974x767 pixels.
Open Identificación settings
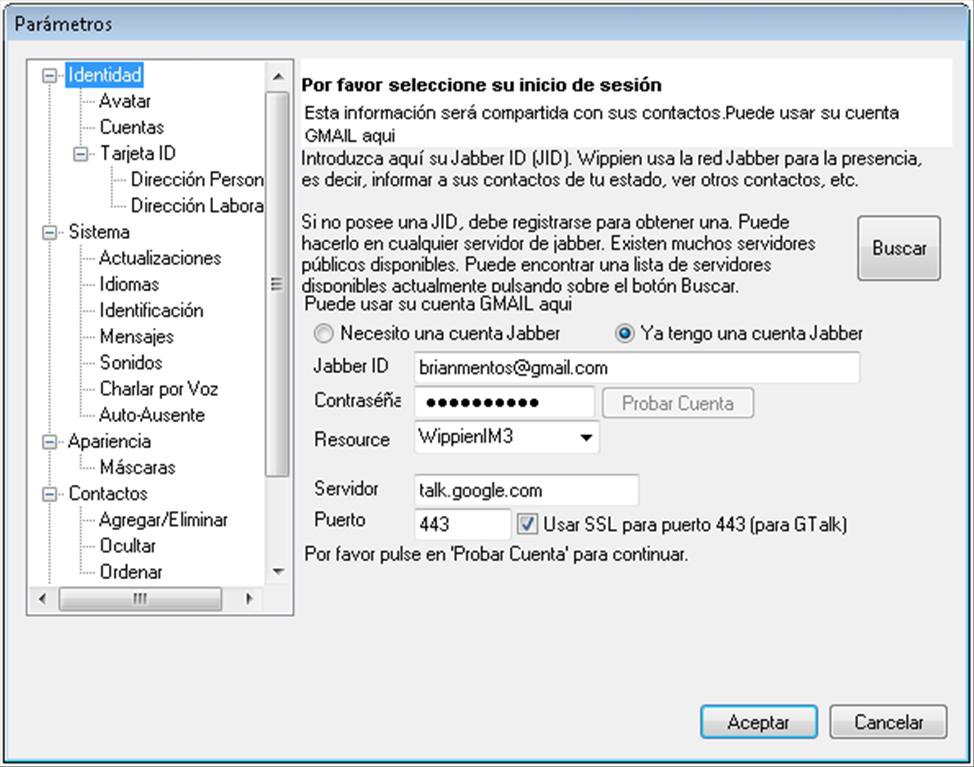[x=152, y=311]
